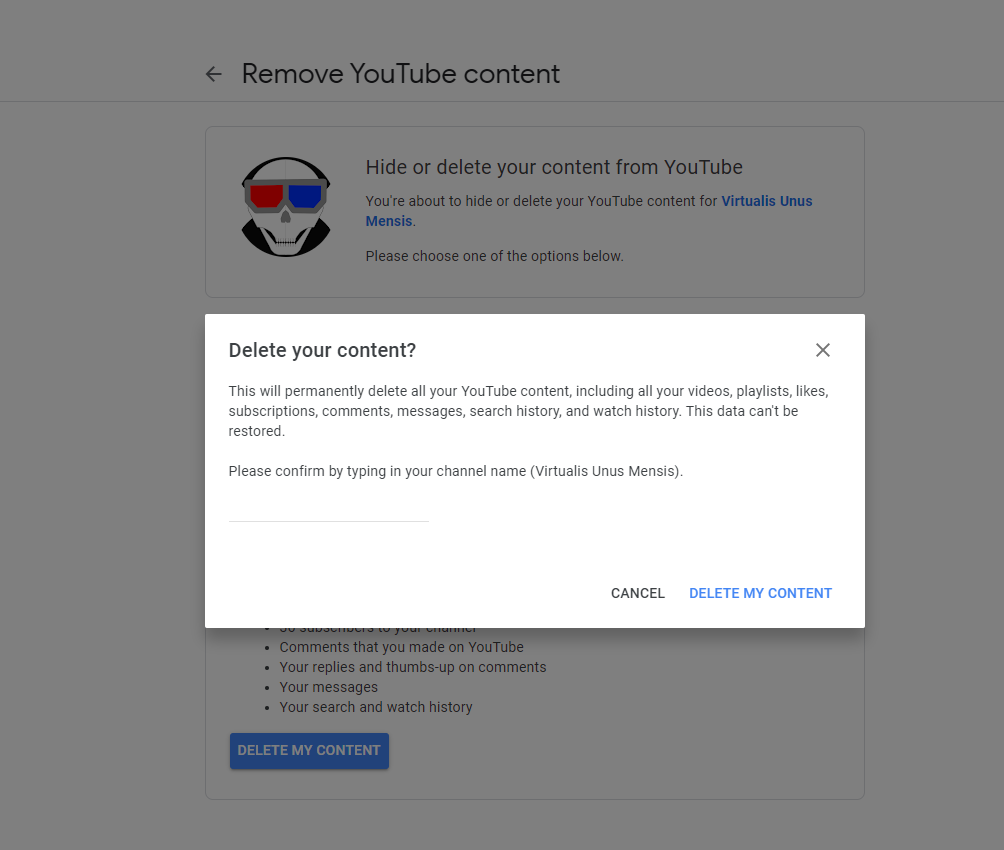The image size is (1004, 850).
Task: Click the 'This will permanently delete all' warning paragraph
Action: (x=528, y=411)
